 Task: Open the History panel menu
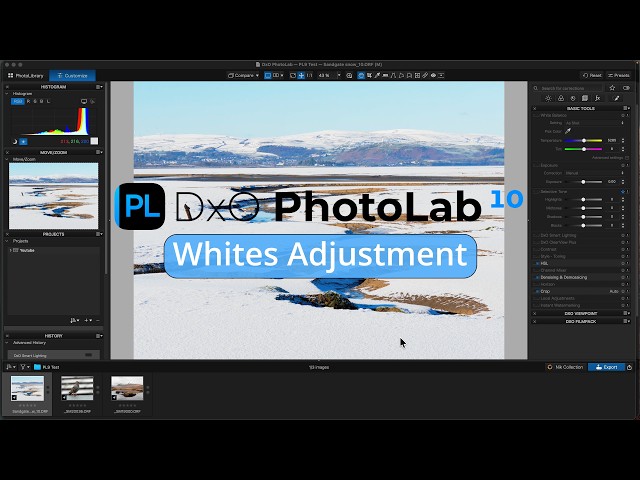[99, 336]
